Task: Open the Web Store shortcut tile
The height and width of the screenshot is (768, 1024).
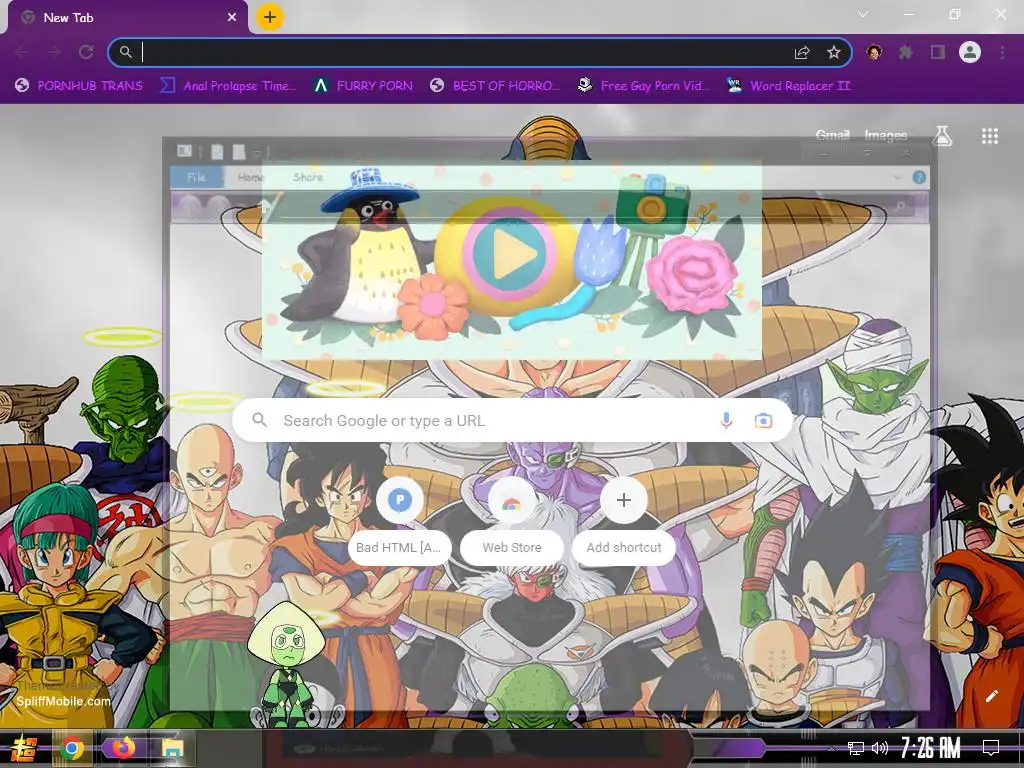Action: 511,522
